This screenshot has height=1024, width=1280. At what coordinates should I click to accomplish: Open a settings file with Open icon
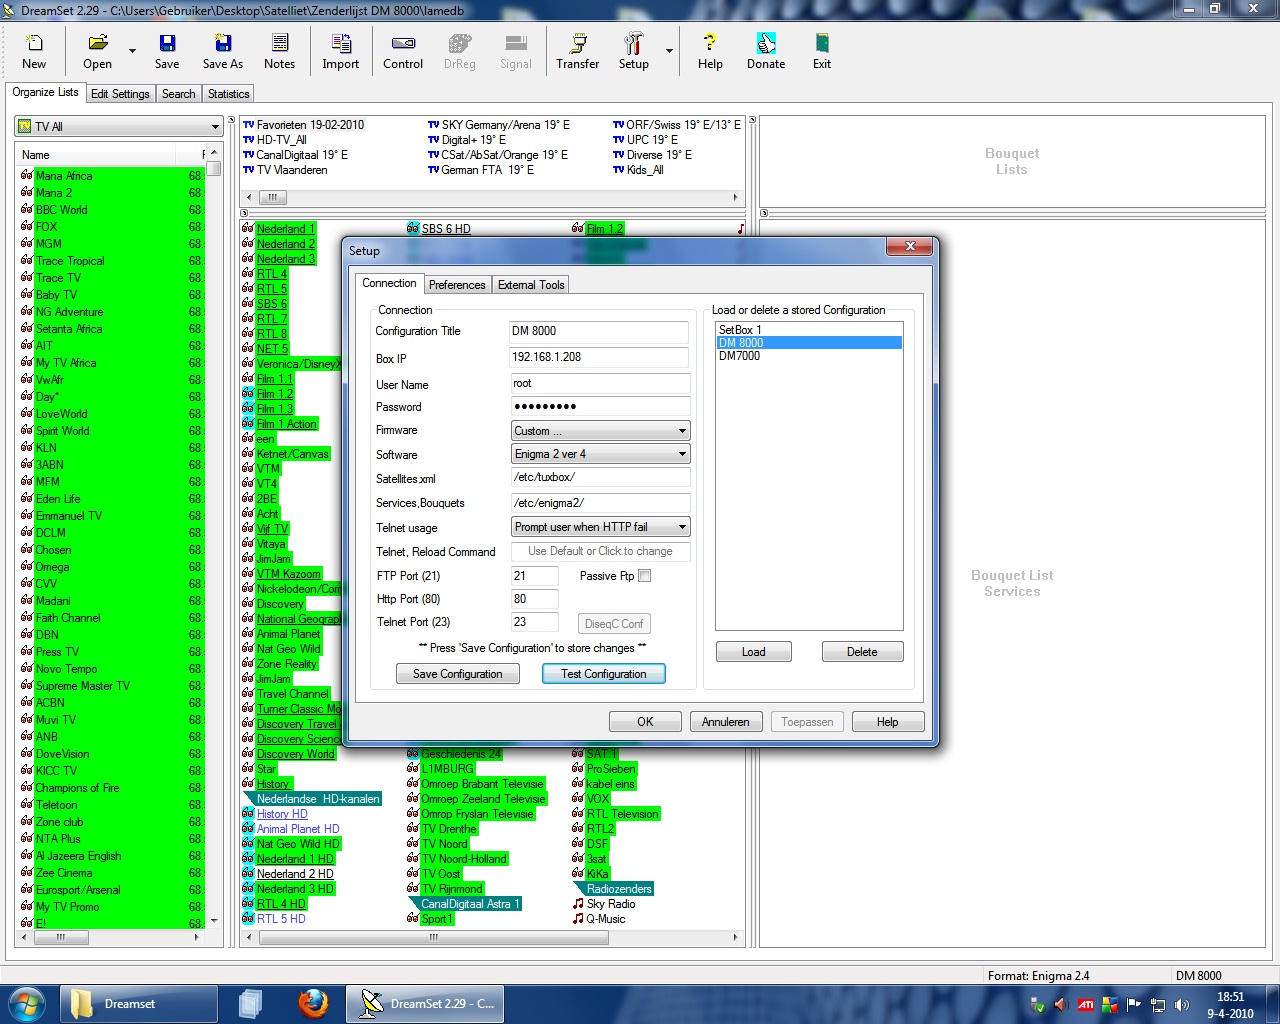point(97,52)
